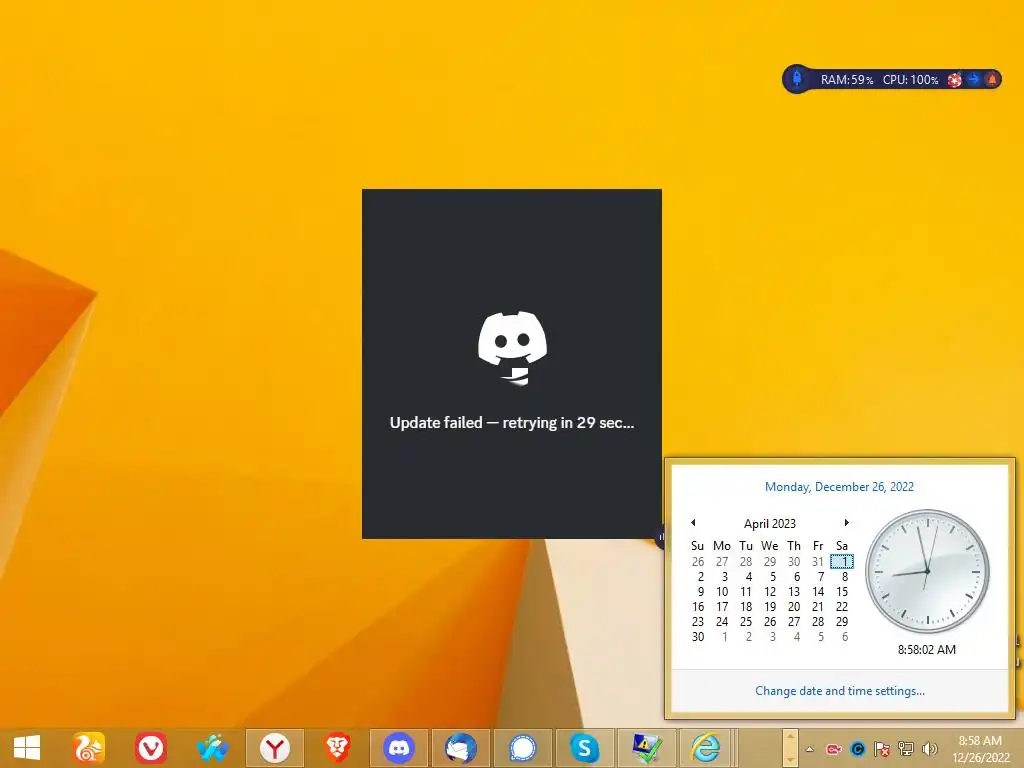The height and width of the screenshot is (768, 1024).
Task: Show hidden system tray icons
Action: tap(810, 749)
